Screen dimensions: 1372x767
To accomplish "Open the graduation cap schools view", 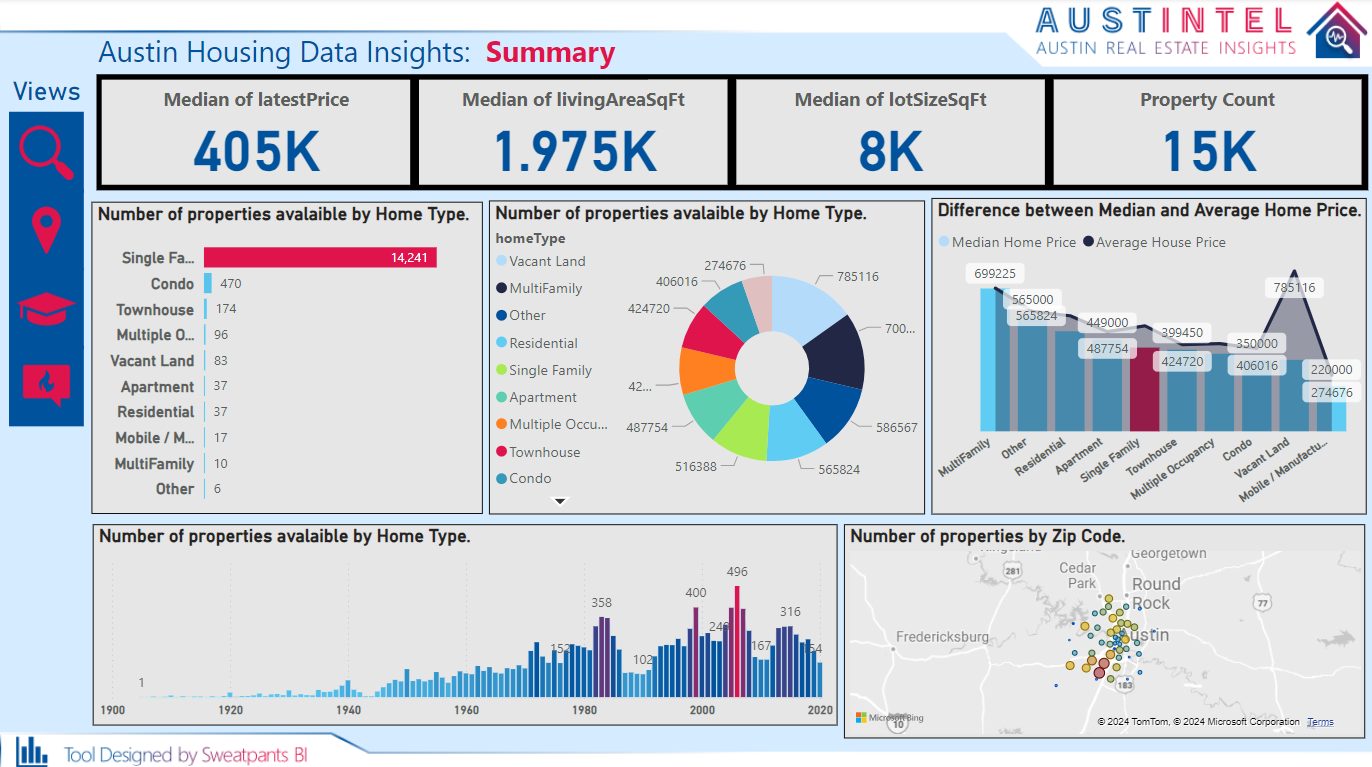I will tap(46, 308).
